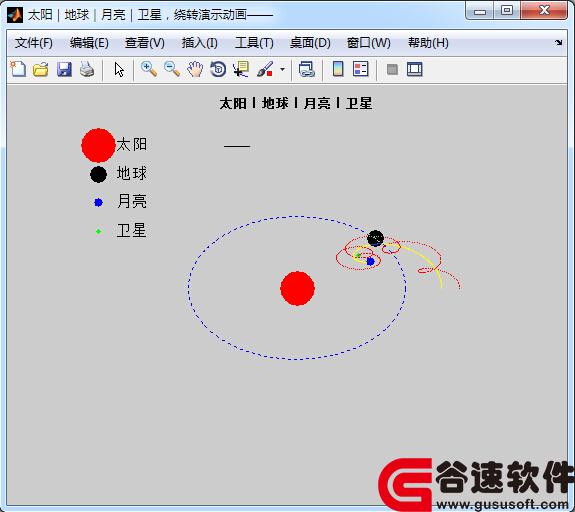Enable the Rotate 3D tool
Screen dimensions: 575x512
tap(218, 69)
